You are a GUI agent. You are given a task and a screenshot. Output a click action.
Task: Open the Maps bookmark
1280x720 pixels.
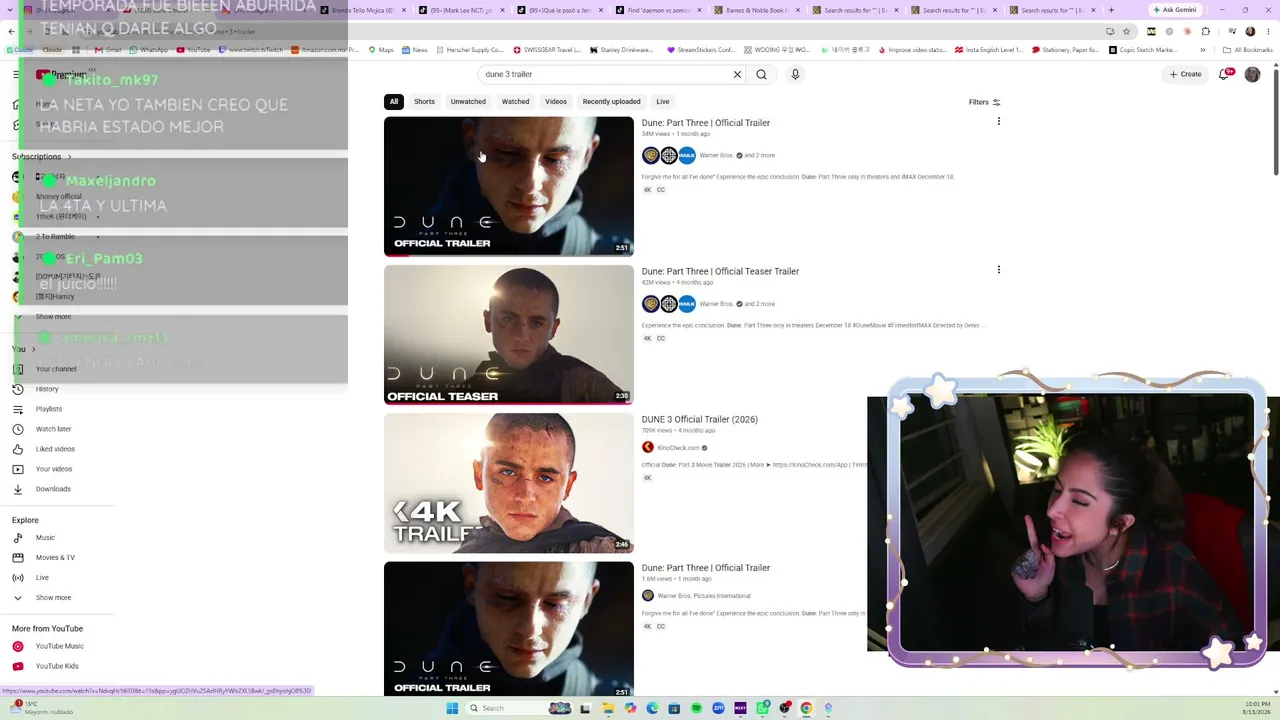(380, 50)
